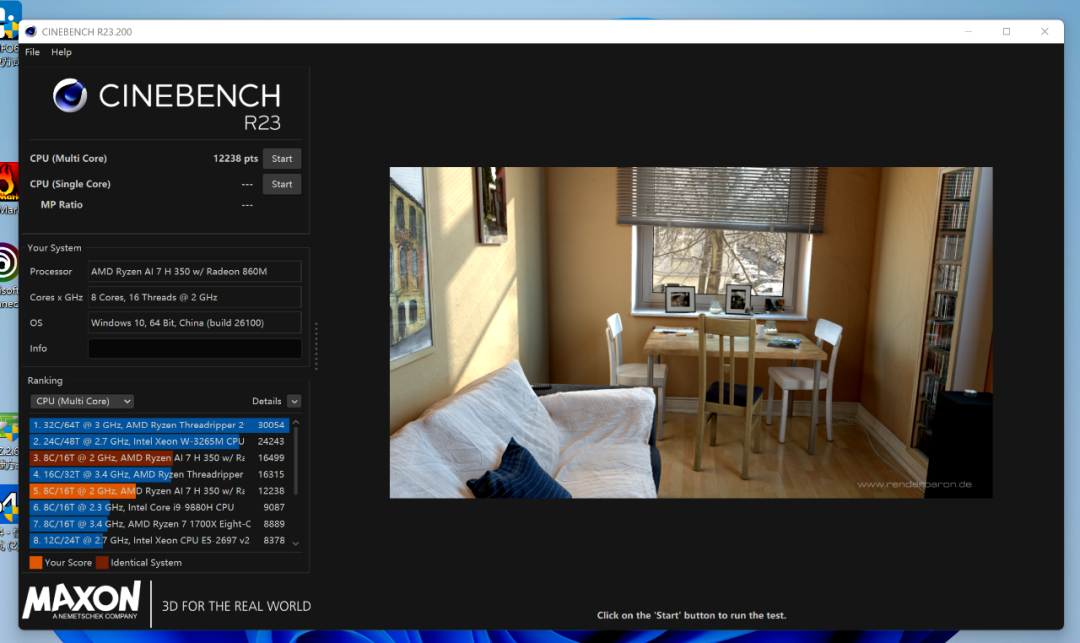Click the MP Ratio label
Viewport: 1080px width, 643px height.
point(61,204)
